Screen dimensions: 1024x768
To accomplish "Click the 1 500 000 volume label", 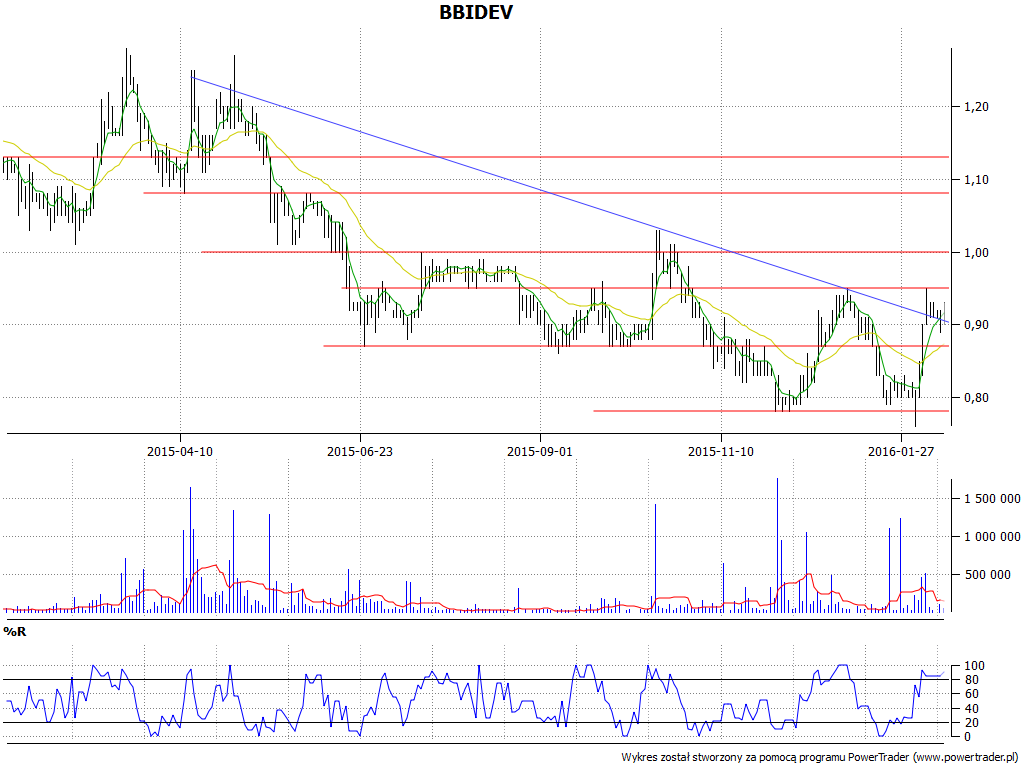I will click(992, 499).
